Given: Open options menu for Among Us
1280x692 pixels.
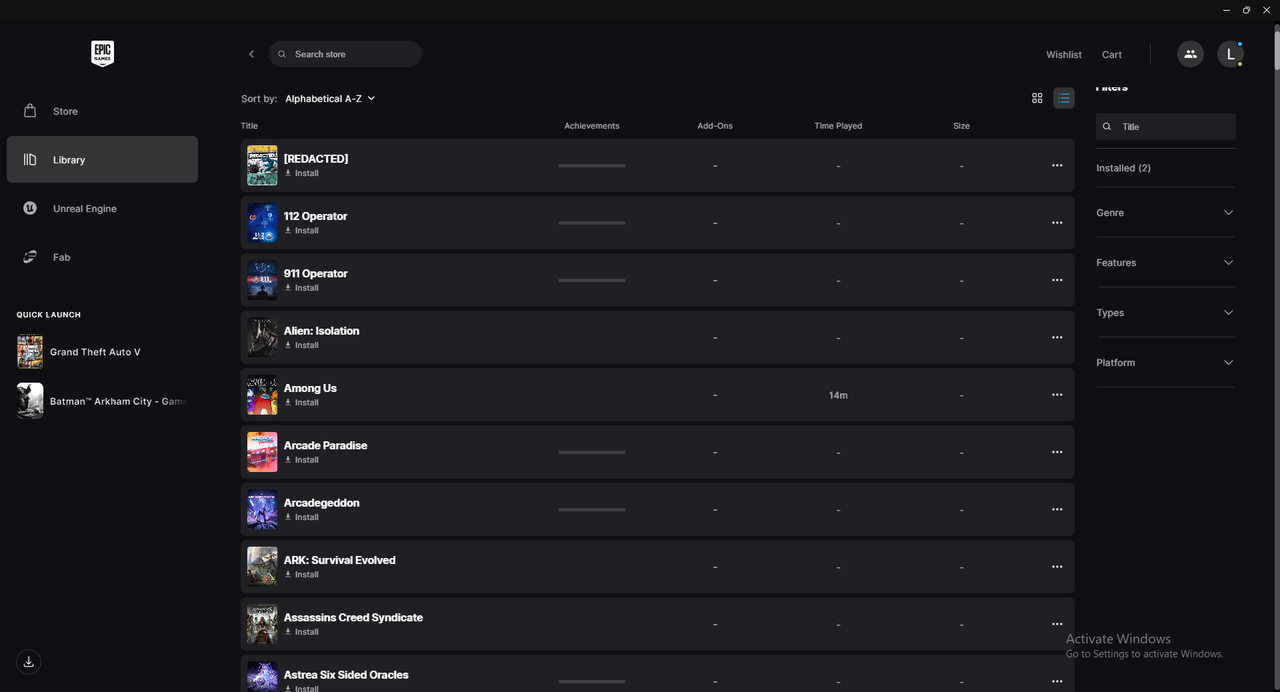Looking at the screenshot, I should coord(1057,395).
